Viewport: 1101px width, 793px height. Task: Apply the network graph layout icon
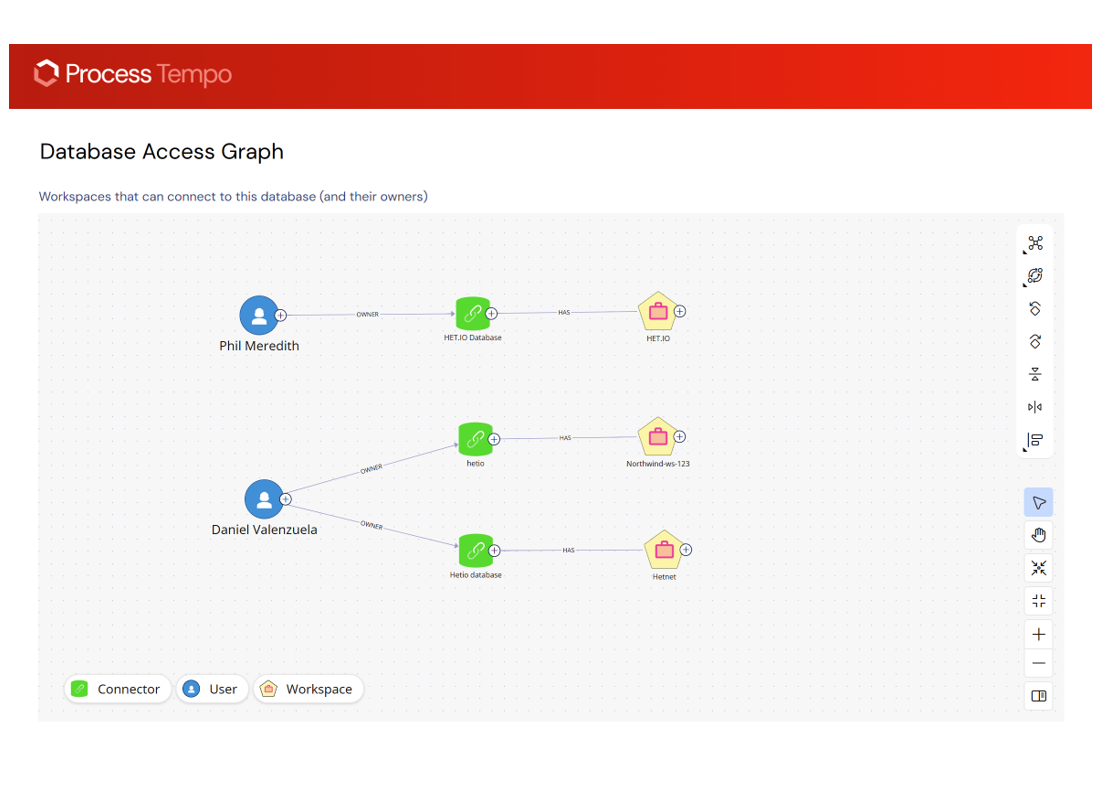(x=1035, y=244)
